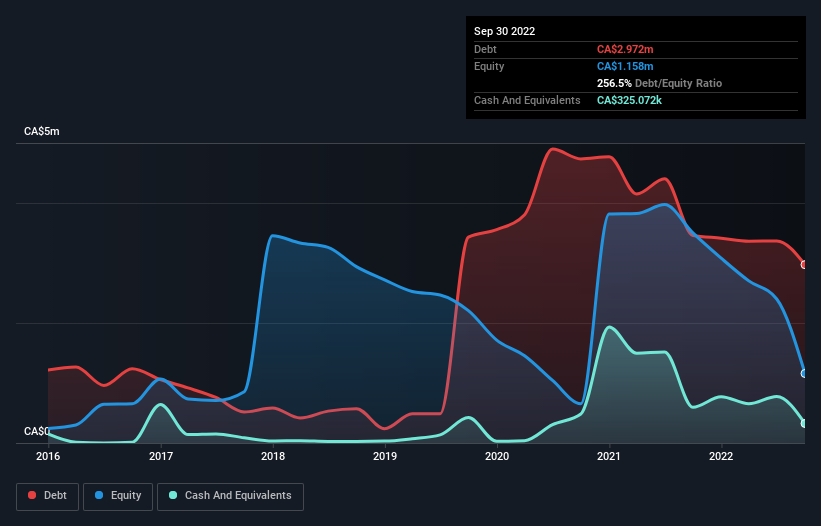The image size is (821, 526).
Task: Click the 2017 x-axis label
Action: [161, 456]
